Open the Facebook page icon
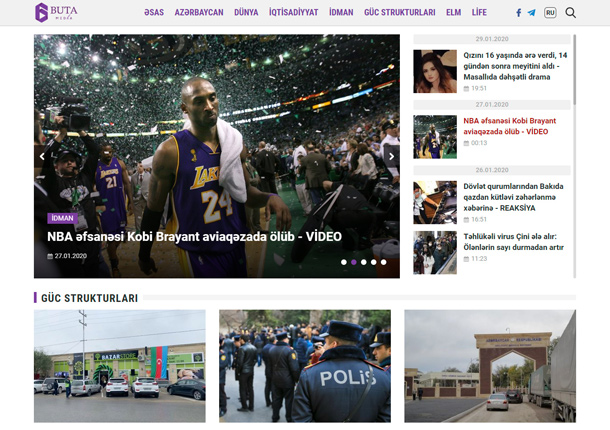Screen dimensions: 610x430 tap(518, 13)
